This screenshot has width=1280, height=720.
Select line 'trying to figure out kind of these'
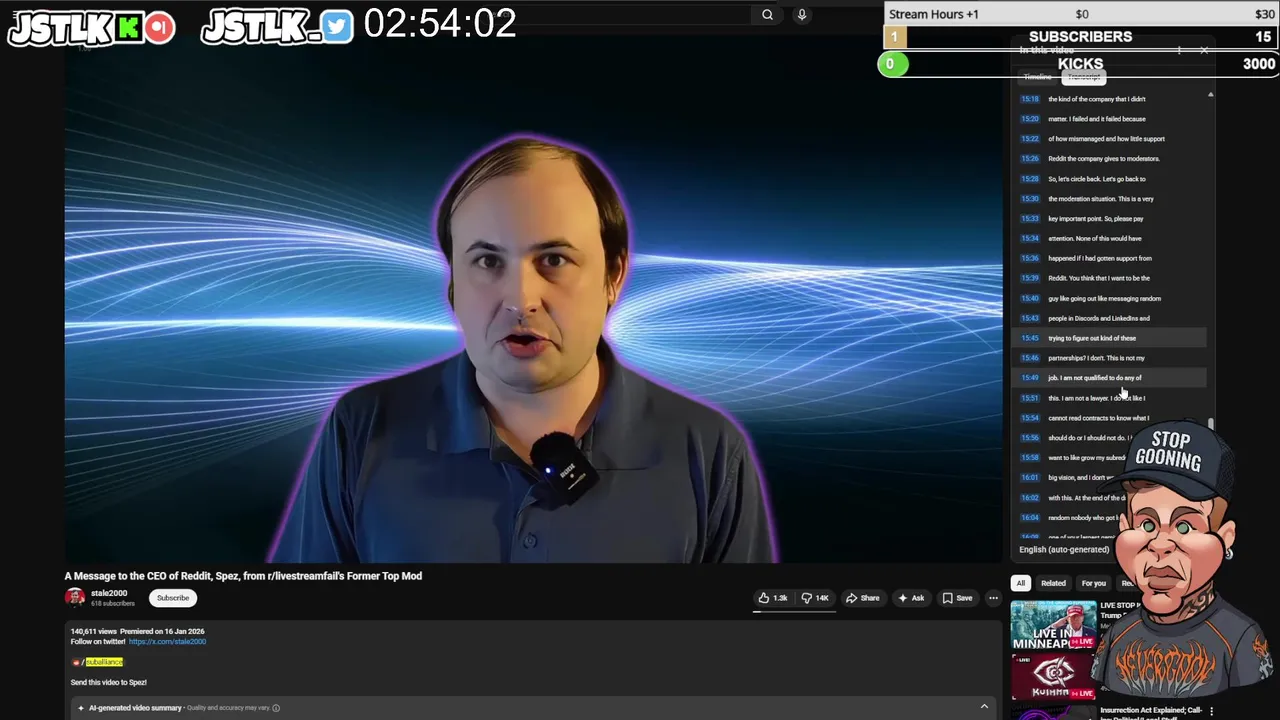pyautogui.click(x=1092, y=338)
